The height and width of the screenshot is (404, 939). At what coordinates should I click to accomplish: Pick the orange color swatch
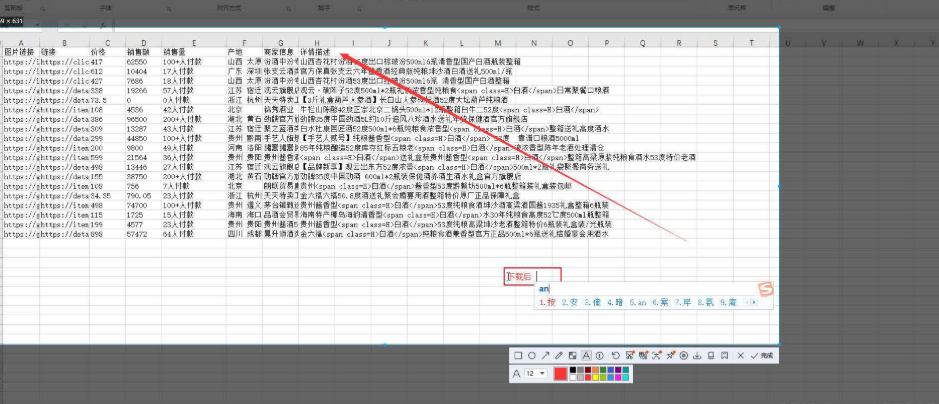click(595, 370)
